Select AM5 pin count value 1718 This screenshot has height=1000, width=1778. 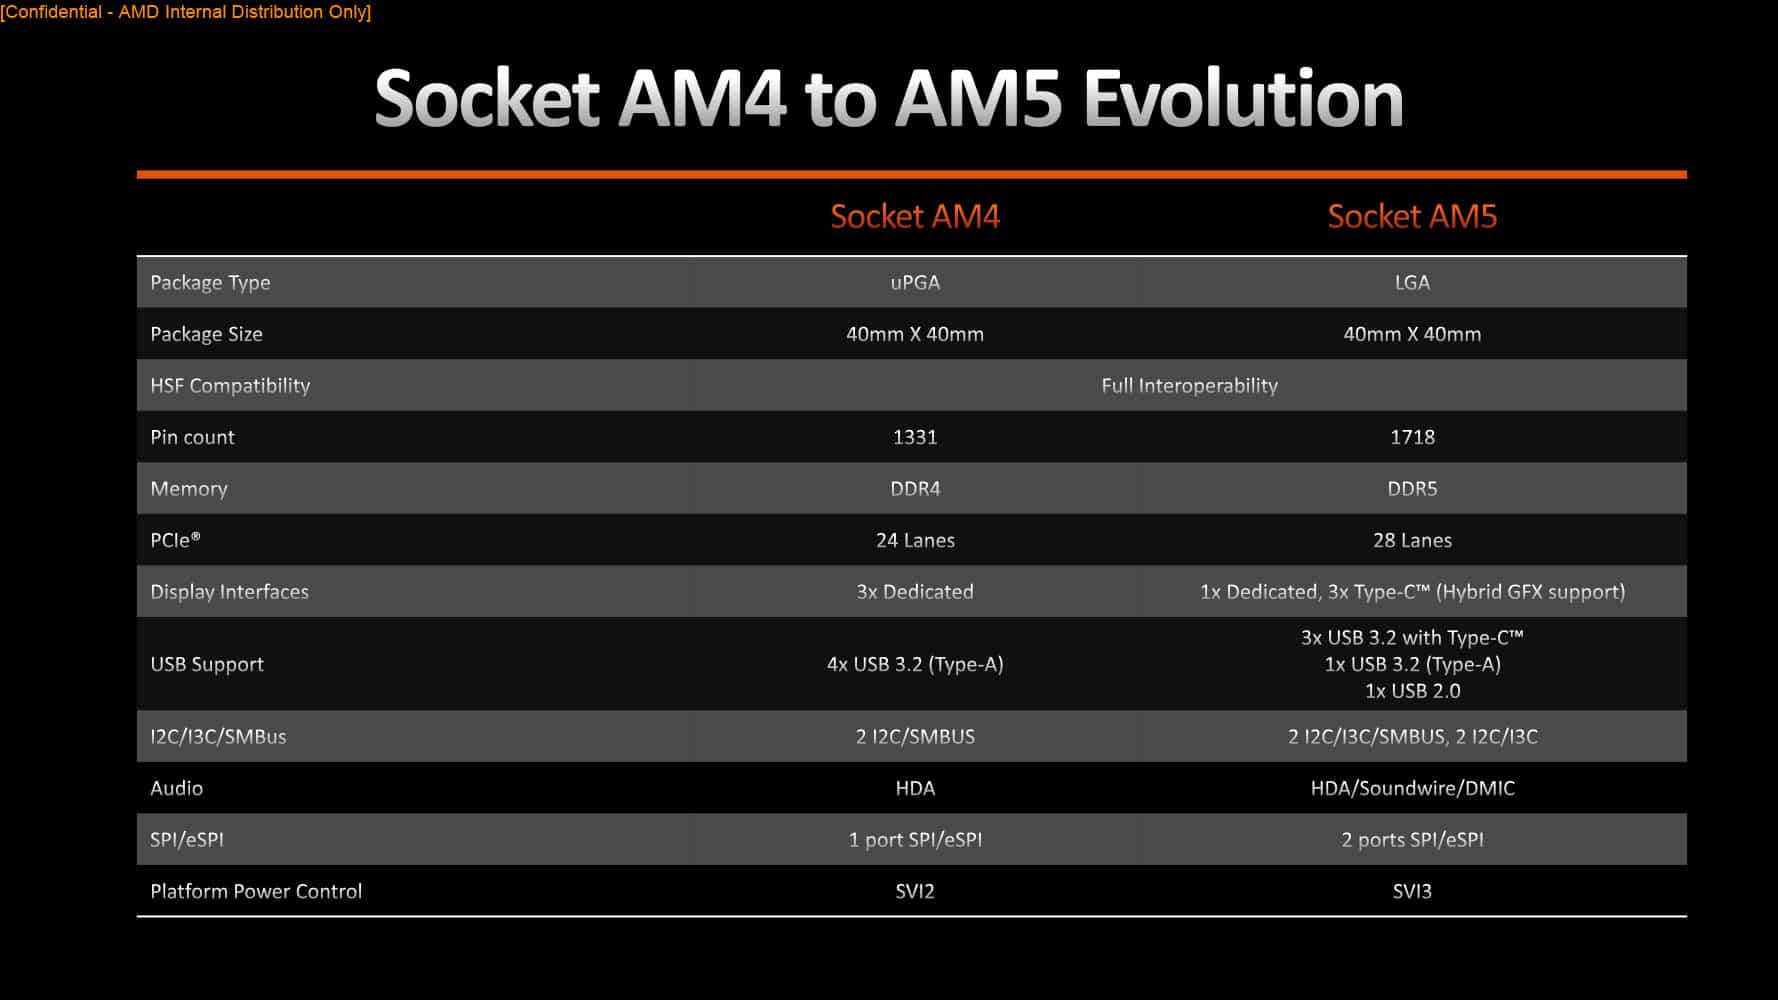click(x=1412, y=437)
